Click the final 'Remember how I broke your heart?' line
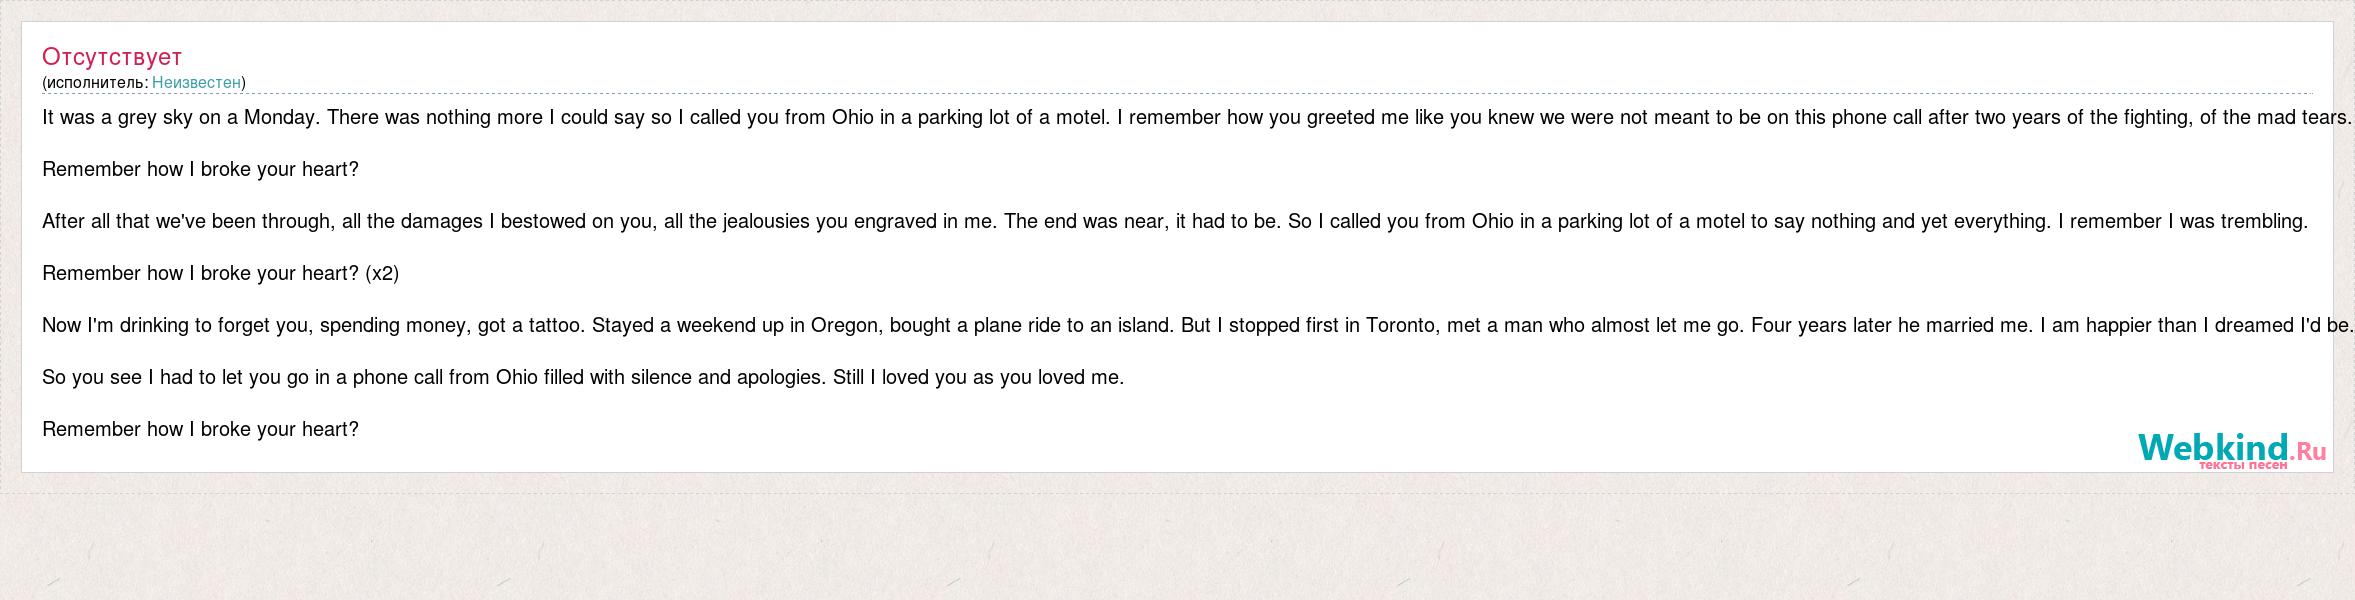The width and height of the screenshot is (2355, 600). 200,429
